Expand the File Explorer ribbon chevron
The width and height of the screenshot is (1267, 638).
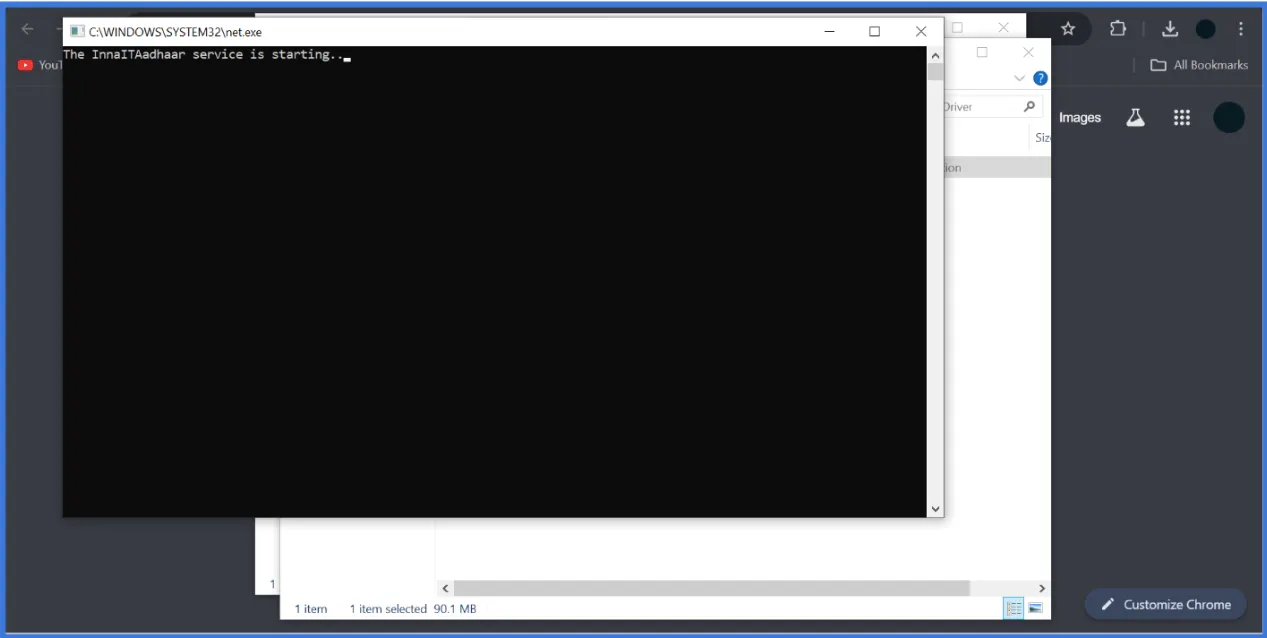(1020, 78)
